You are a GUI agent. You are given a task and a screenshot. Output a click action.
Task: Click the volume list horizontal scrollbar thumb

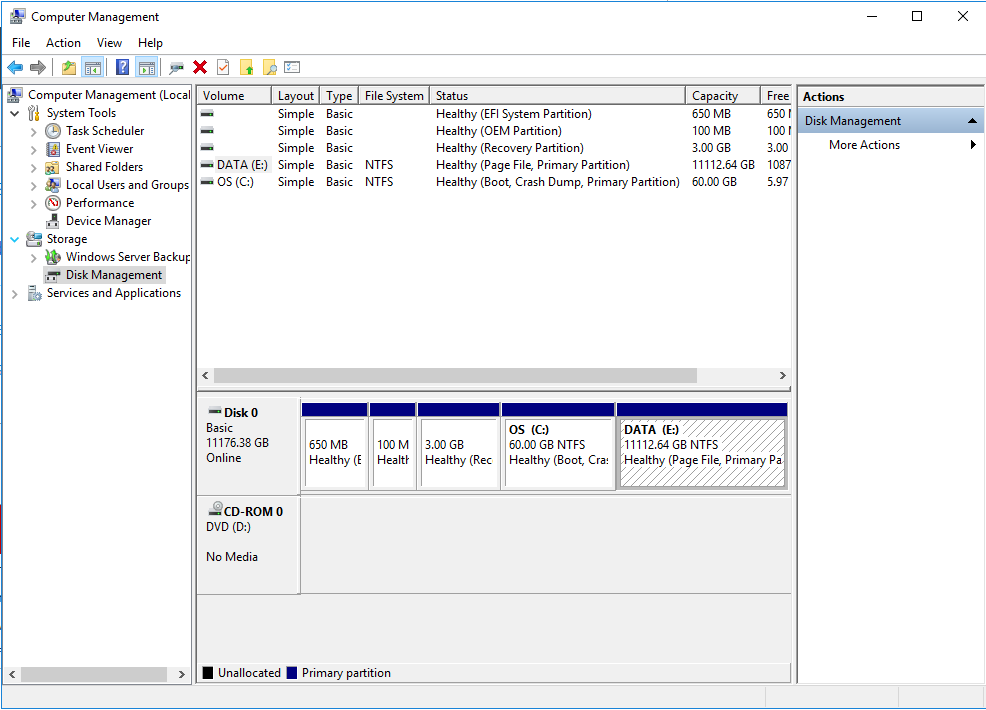tap(455, 375)
